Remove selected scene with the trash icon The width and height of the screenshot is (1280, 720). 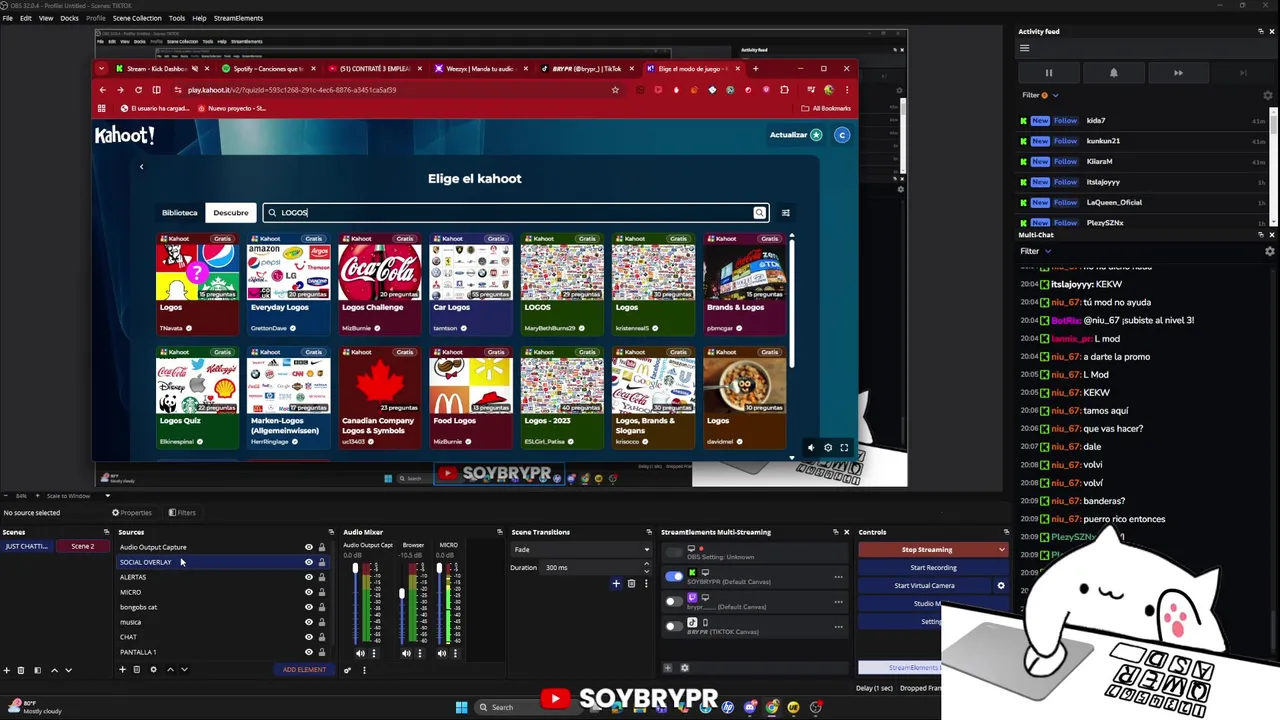point(20,670)
